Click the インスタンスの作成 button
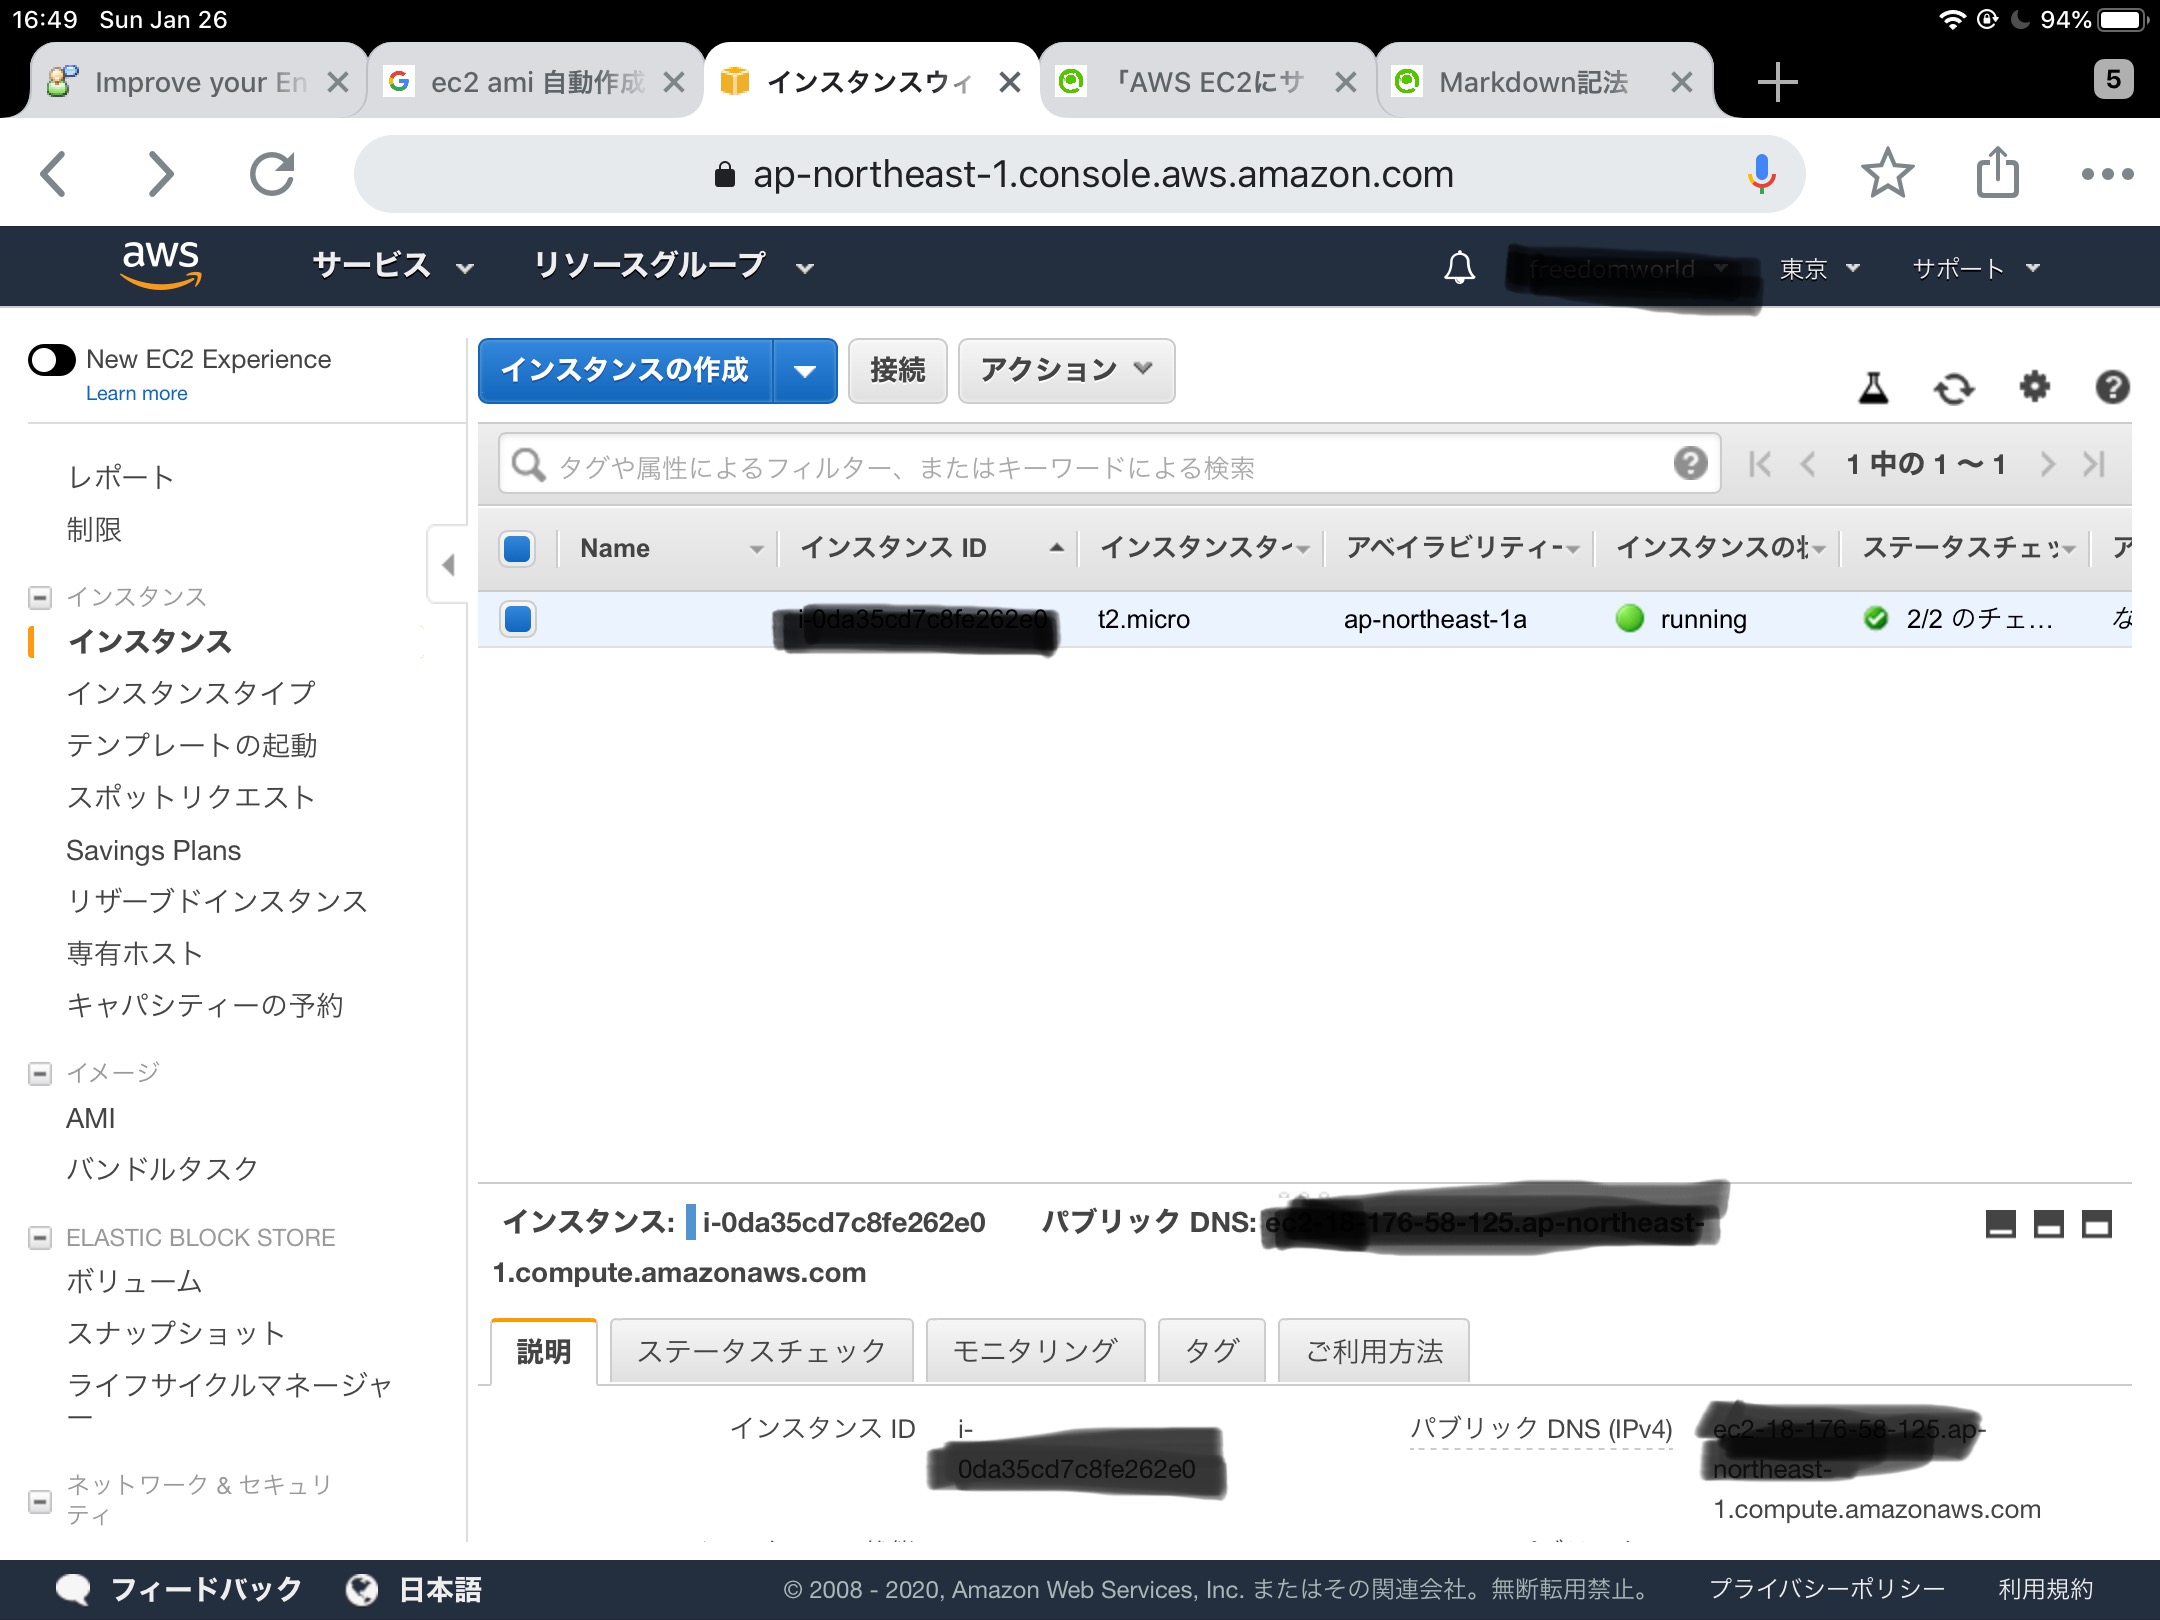The height and width of the screenshot is (1620, 2160). pyautogui.click(x=625, y=371)
